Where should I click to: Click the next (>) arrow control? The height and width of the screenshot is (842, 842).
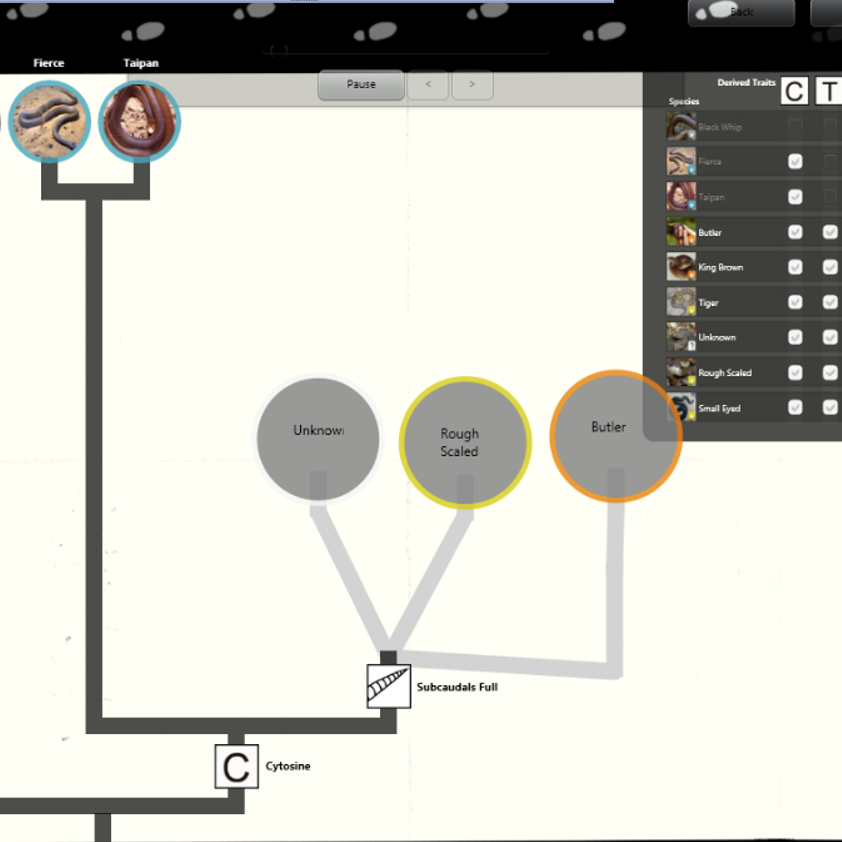pos(472,85)
